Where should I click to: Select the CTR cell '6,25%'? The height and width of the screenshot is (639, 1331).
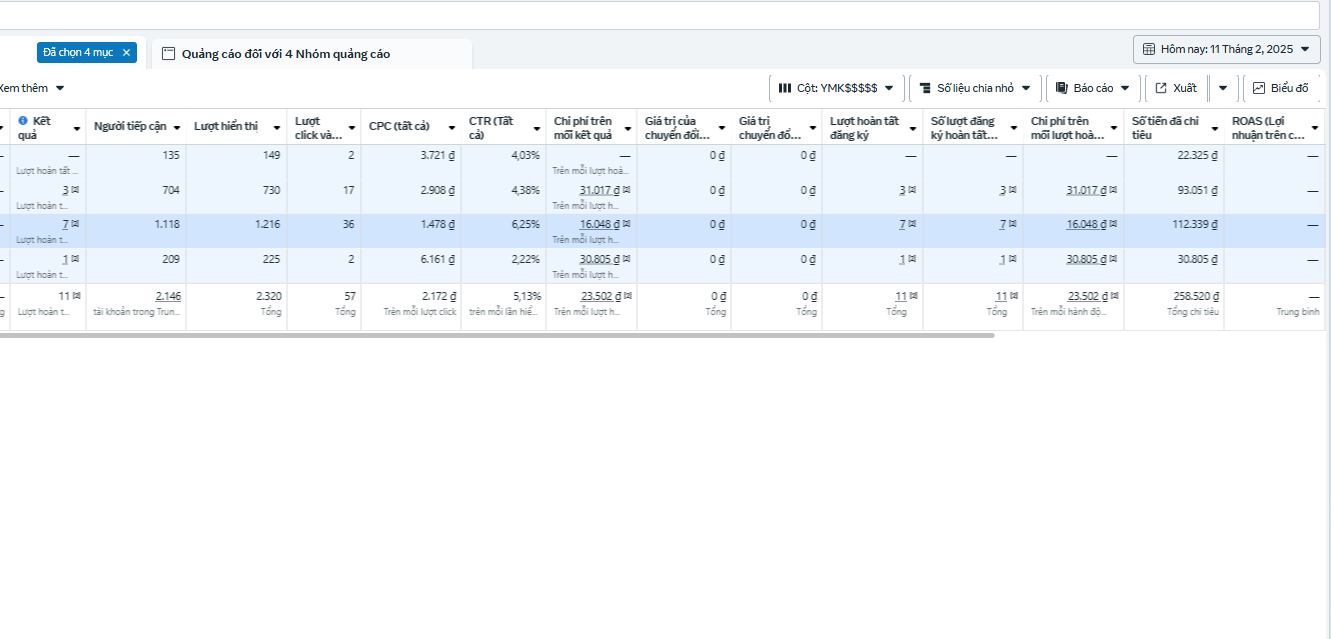coord(526,224)
